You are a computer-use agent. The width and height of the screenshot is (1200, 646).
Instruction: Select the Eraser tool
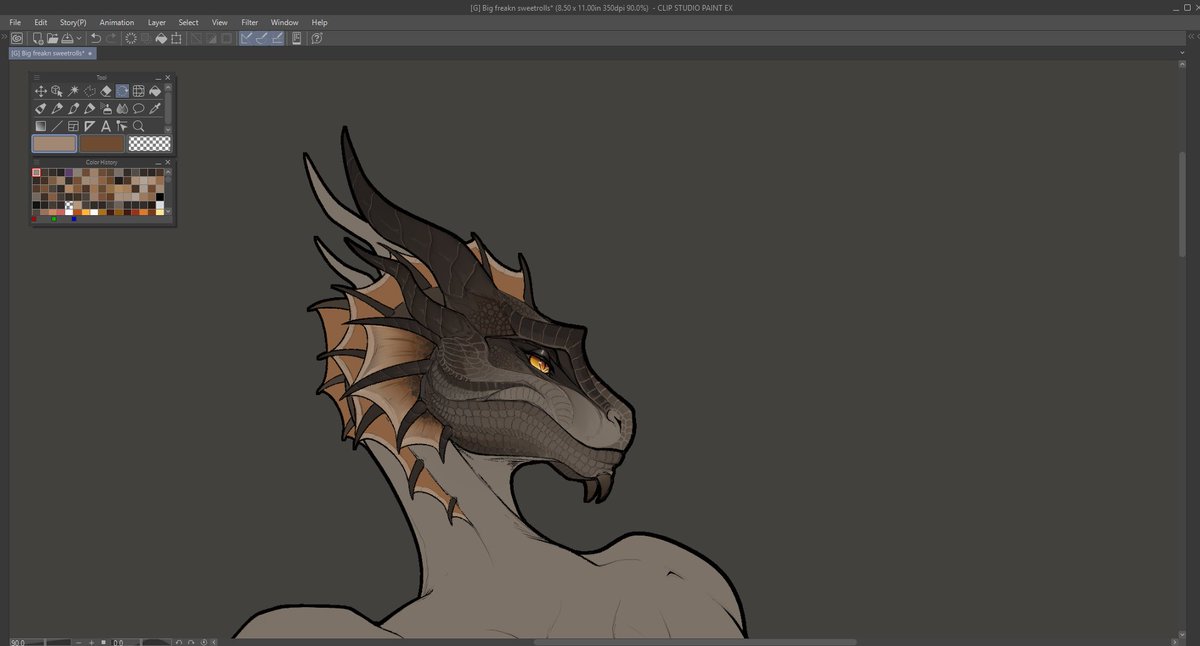105,91
